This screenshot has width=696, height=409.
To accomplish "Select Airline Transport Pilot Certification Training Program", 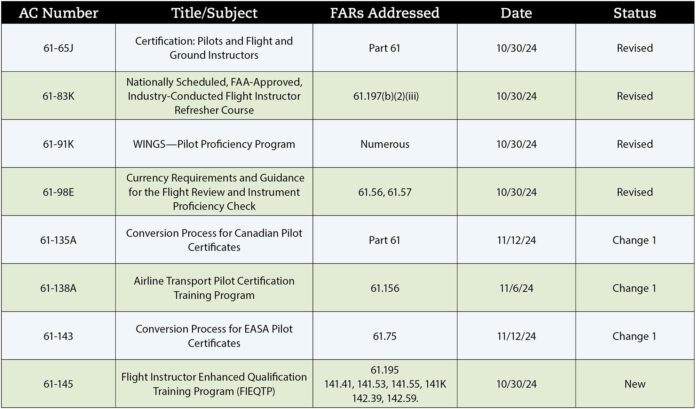I will pyautogui.click(x=214, y=288).
